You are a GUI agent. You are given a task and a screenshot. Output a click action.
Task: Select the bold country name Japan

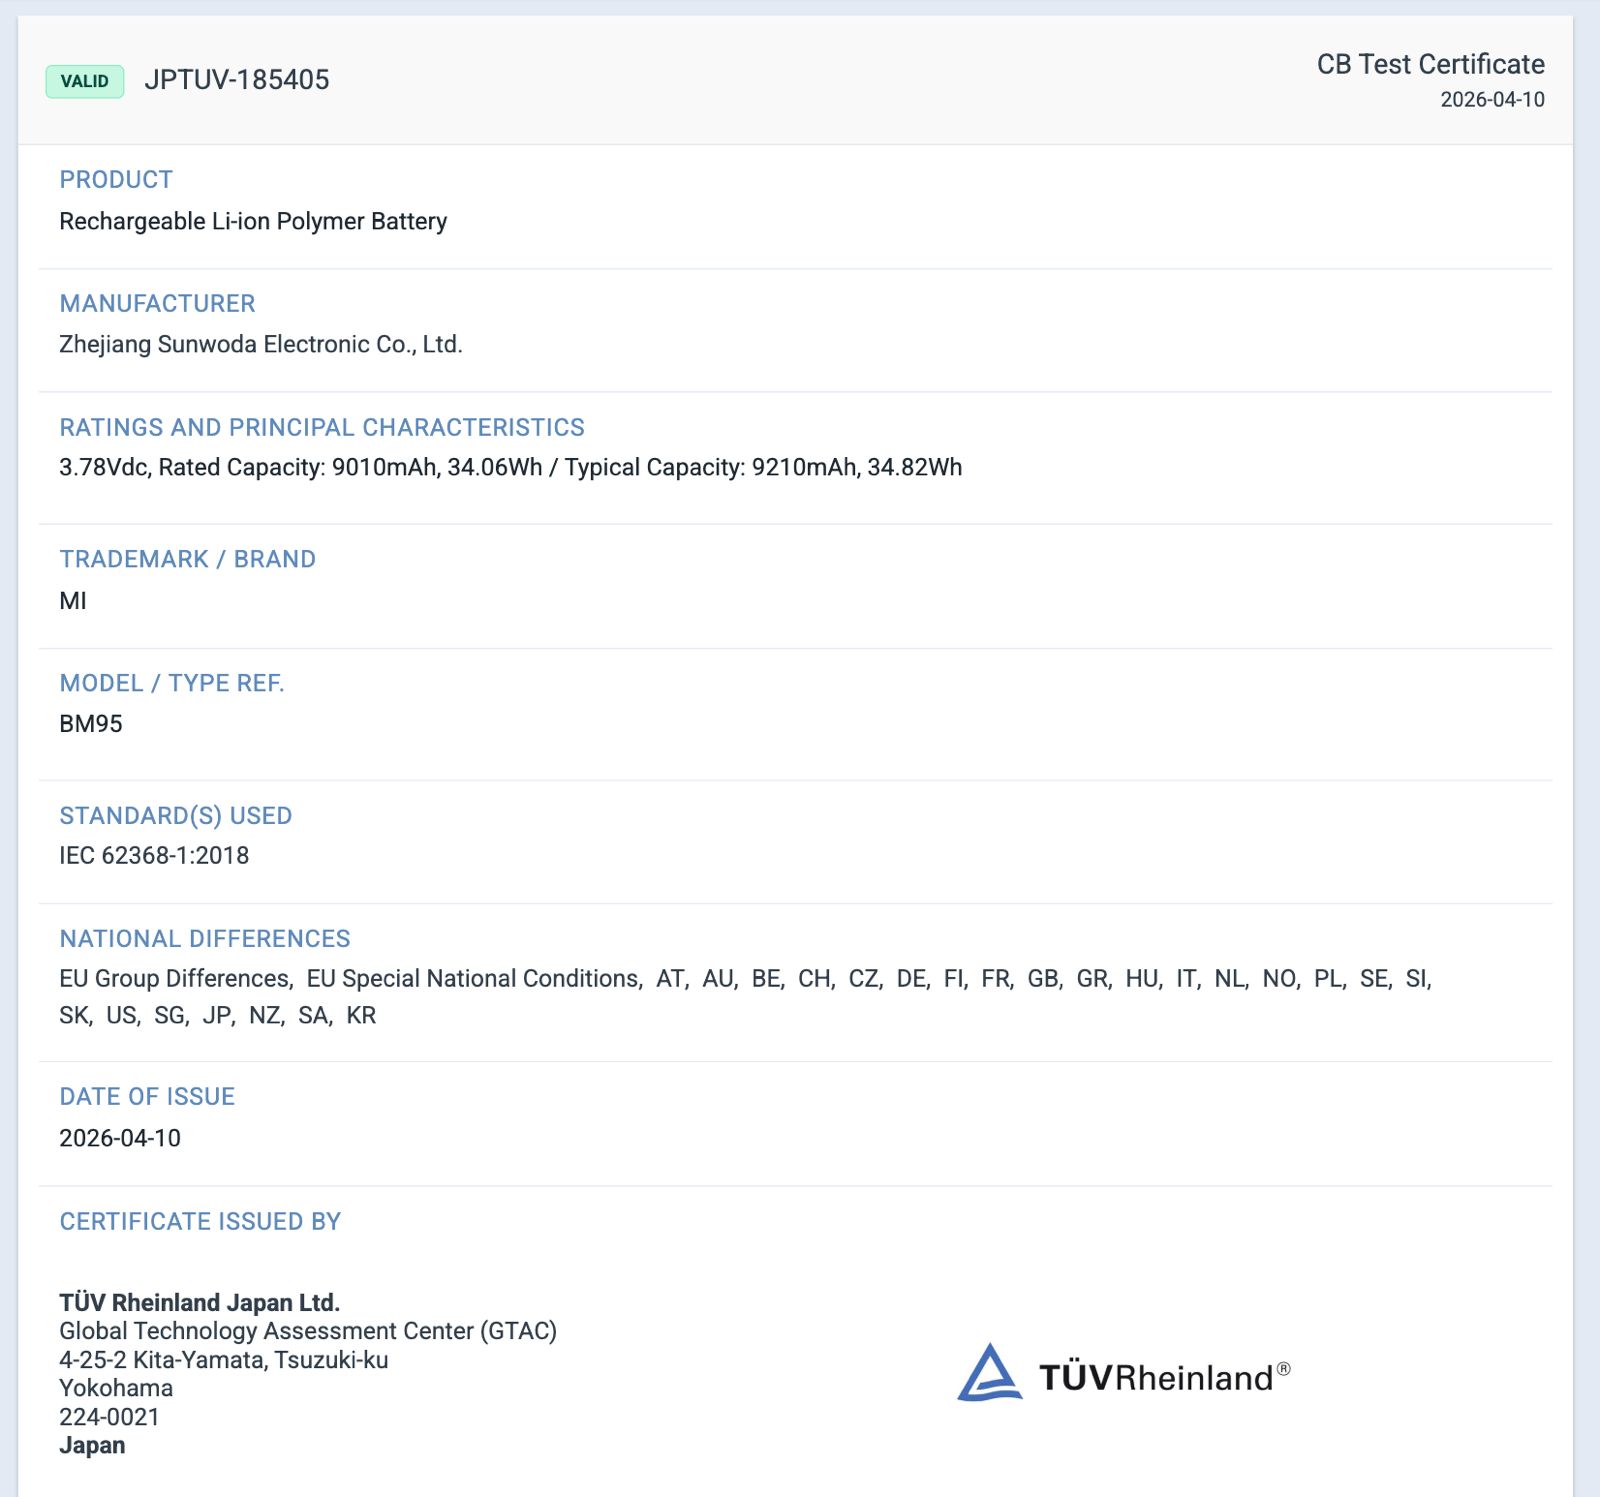[92, 1446]
